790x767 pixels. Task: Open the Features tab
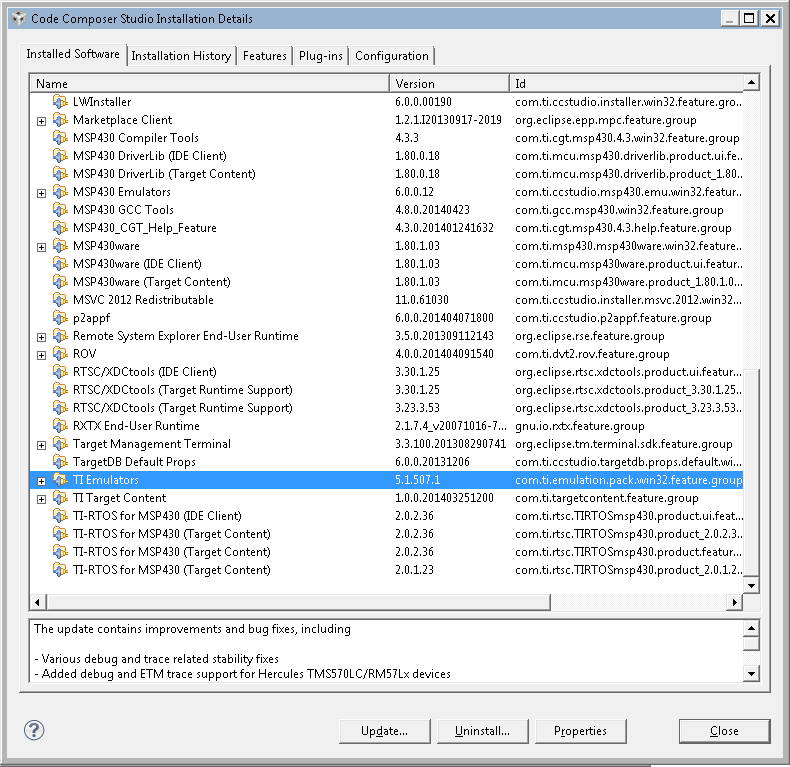click(265, 56)
